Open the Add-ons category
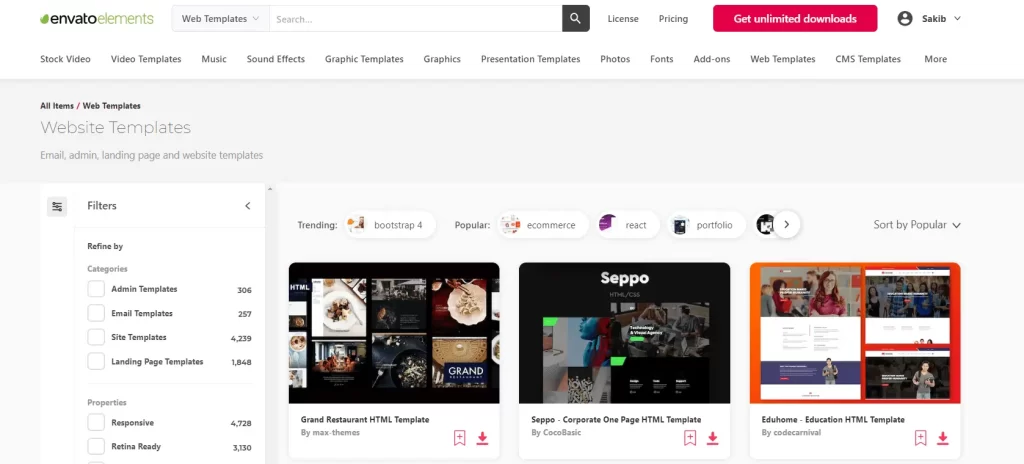1024x464 pixels. point(712,59)
